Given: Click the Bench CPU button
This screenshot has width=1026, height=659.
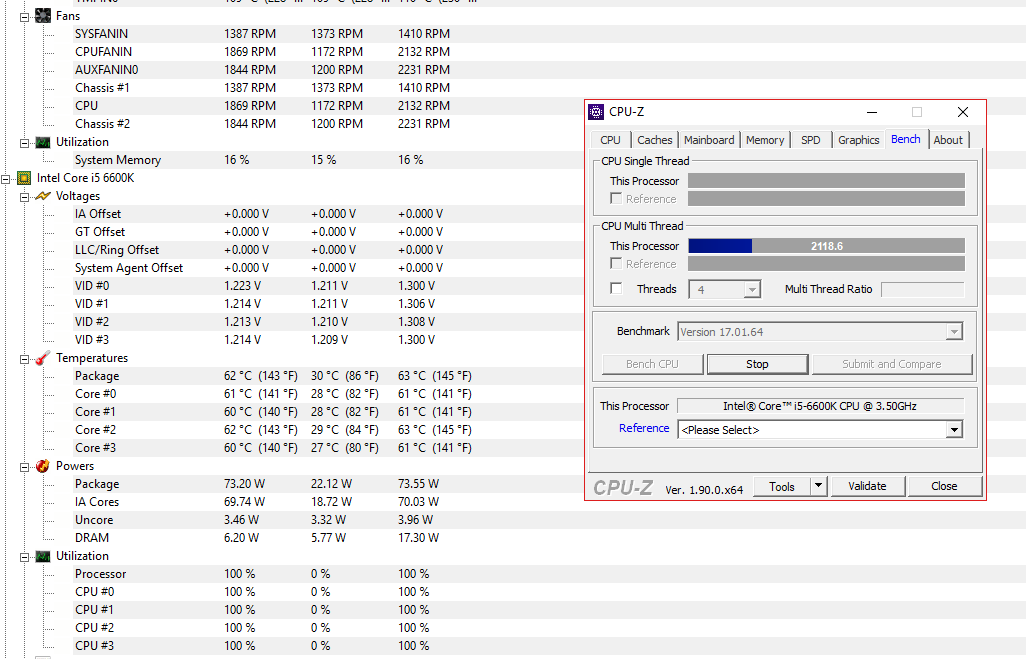Looking at the screenshot, I should 652,364.
